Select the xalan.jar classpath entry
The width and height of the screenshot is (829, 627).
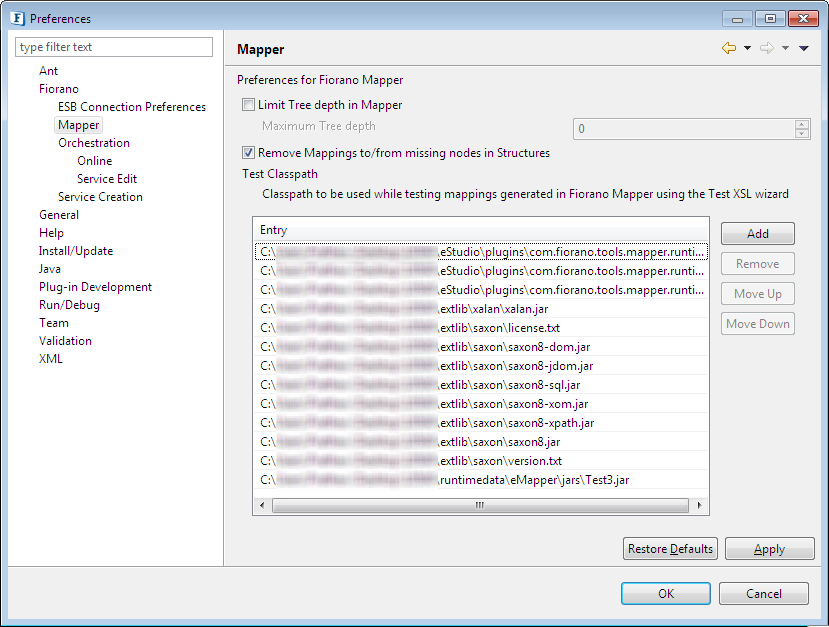480,309
